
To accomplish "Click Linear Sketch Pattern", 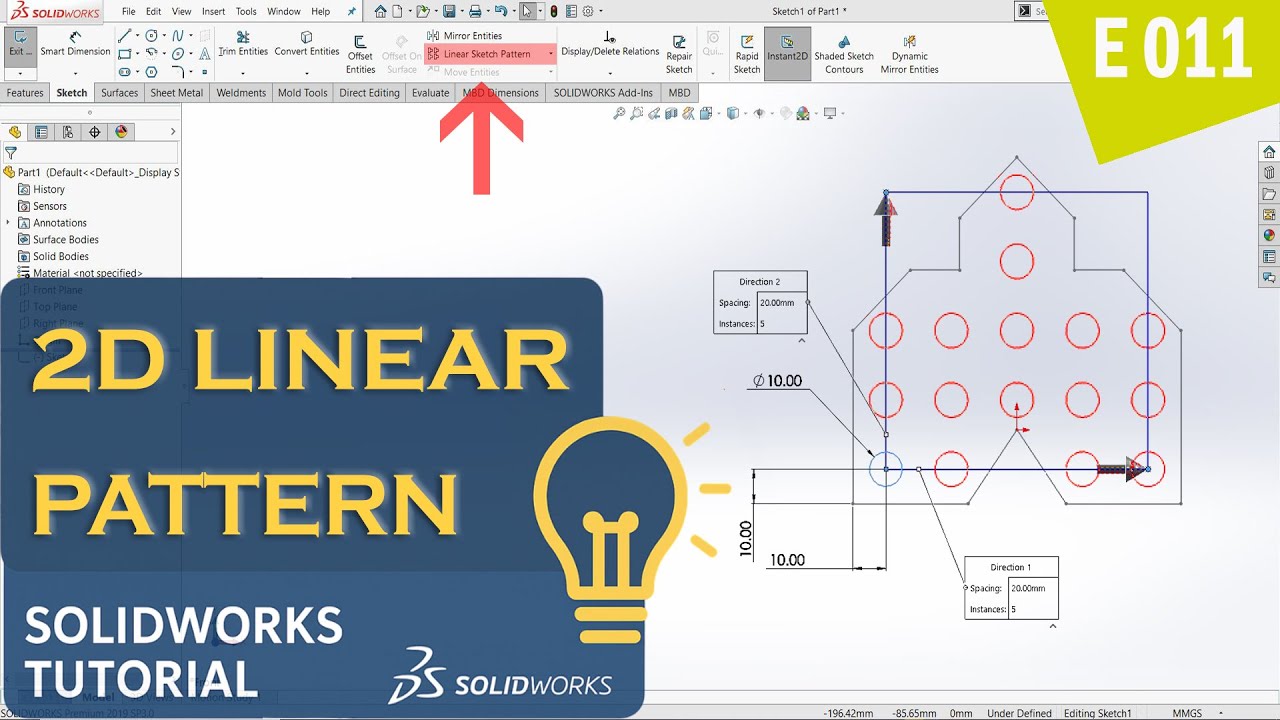I will (x=486, y=54).
